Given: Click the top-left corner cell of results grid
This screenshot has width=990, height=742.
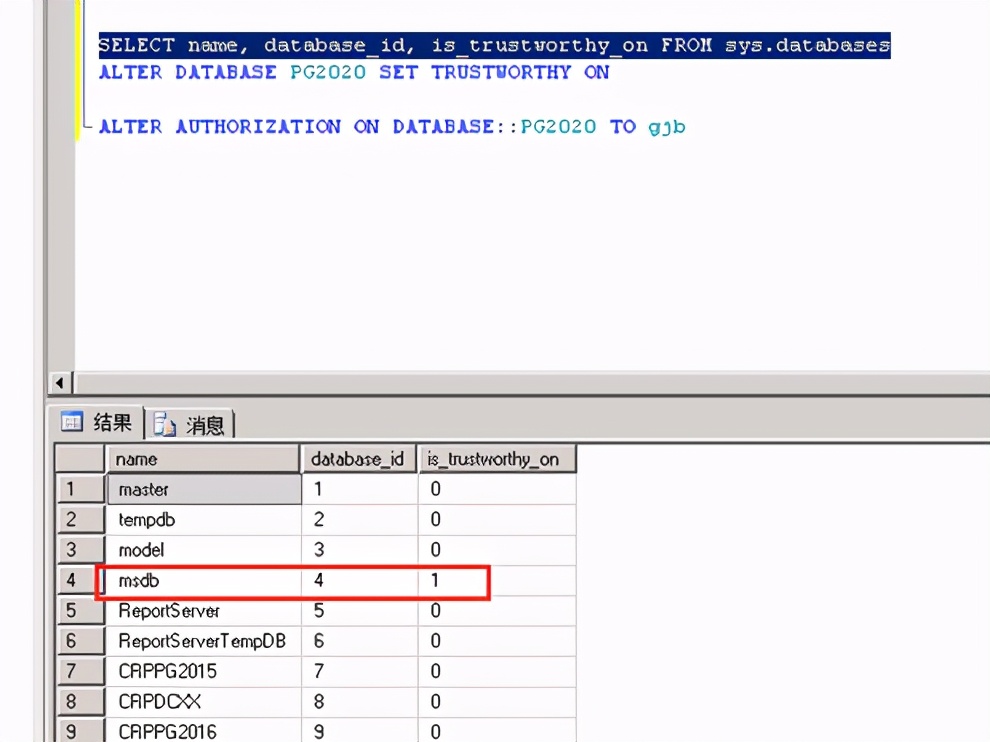Looking at the screenshot, I should pos(79,459).
